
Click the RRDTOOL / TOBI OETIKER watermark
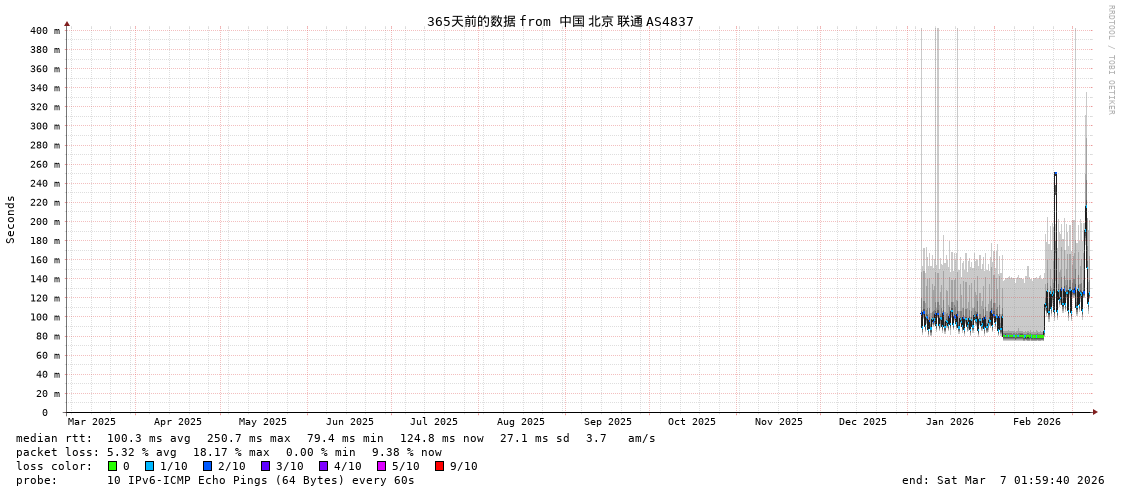[x=1110, y=60]
